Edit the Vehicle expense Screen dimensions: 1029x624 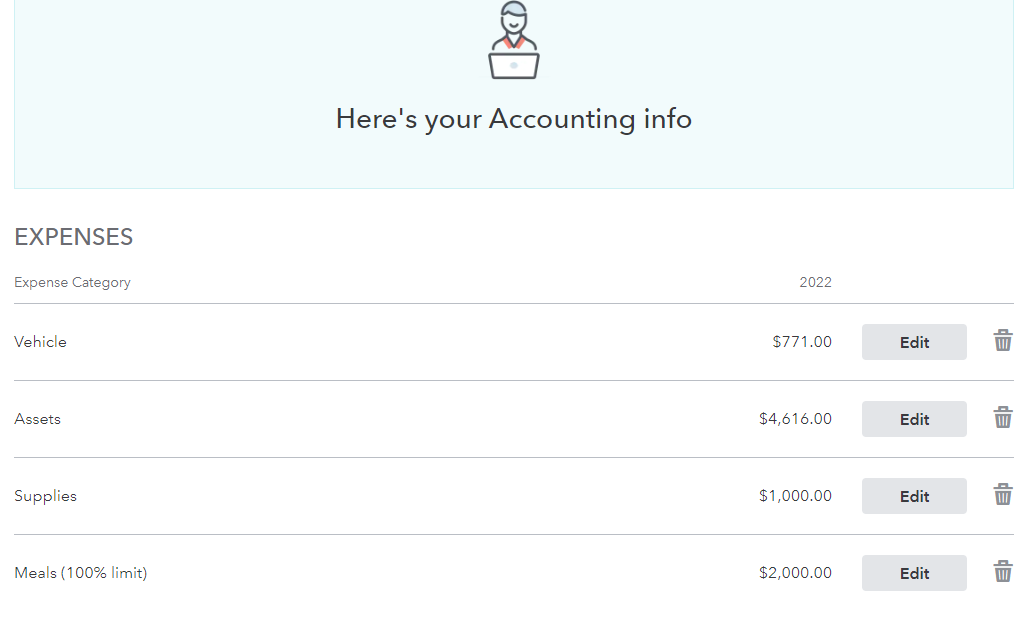pos(914,342)
